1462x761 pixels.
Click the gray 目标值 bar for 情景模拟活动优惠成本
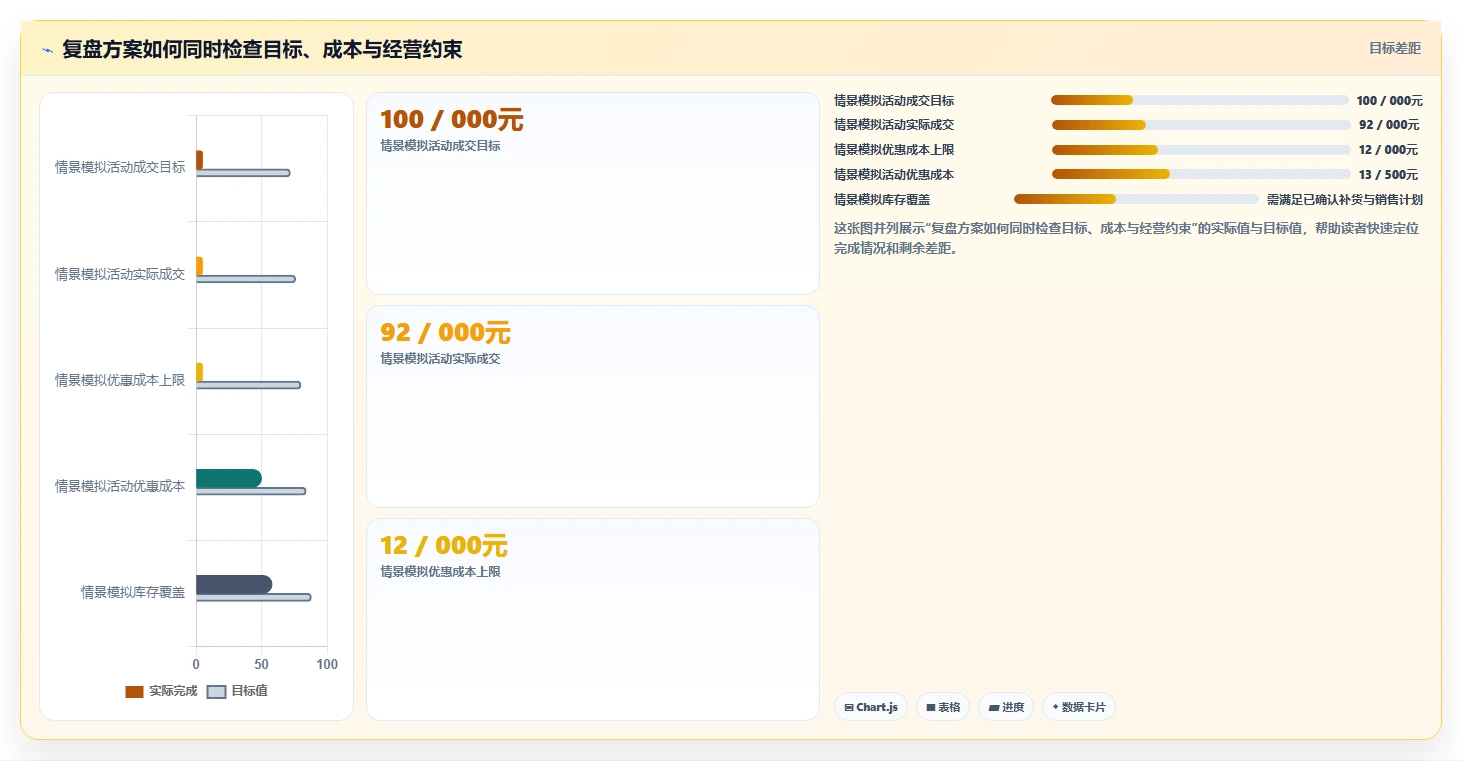pyautogui.click(x=251, y=491)
